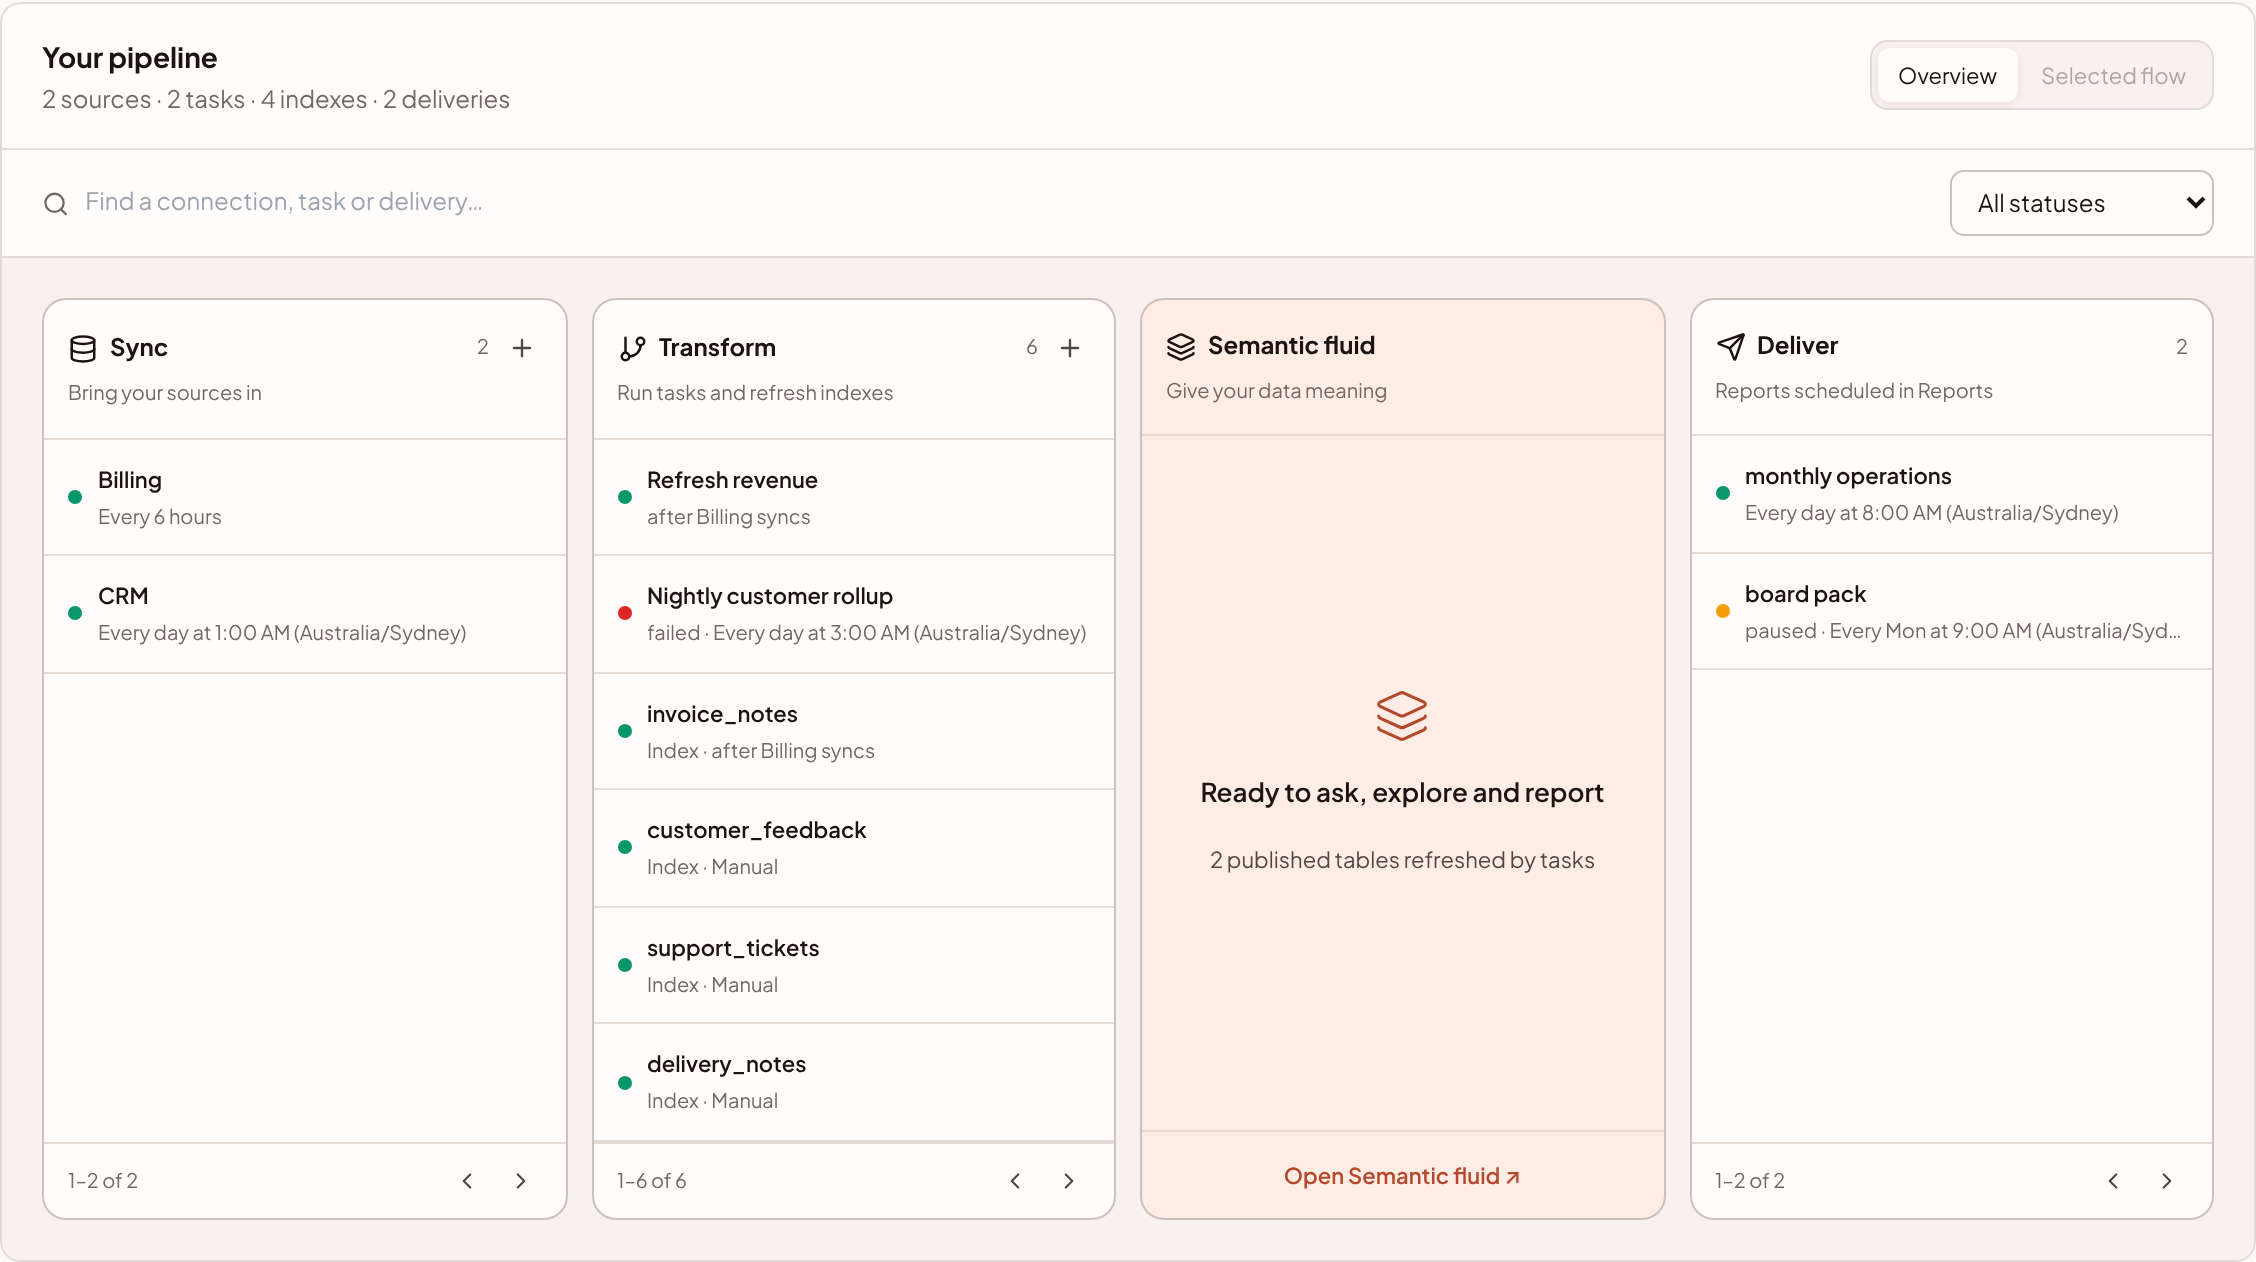Open the support_tickets index
The width and height of the screenshot is (2256, 1262).
(x=854, y=965)
